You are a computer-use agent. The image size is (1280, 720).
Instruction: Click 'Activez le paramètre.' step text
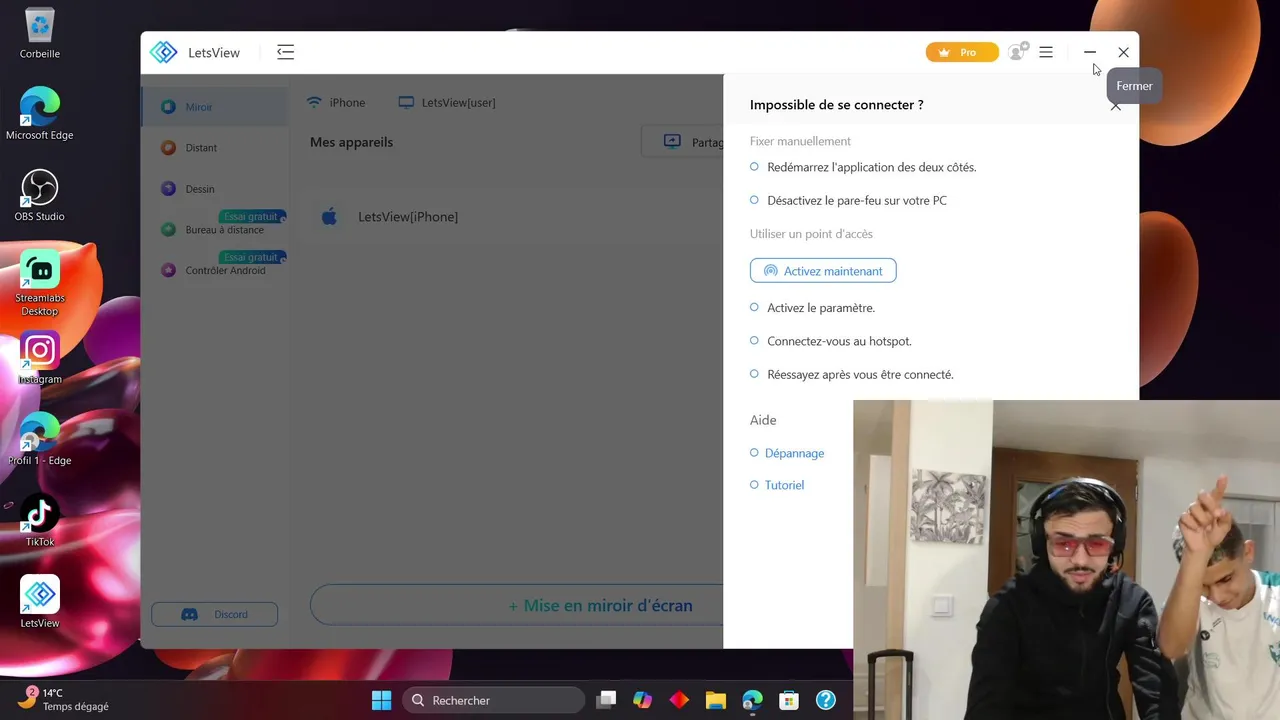tap(821, 308)
